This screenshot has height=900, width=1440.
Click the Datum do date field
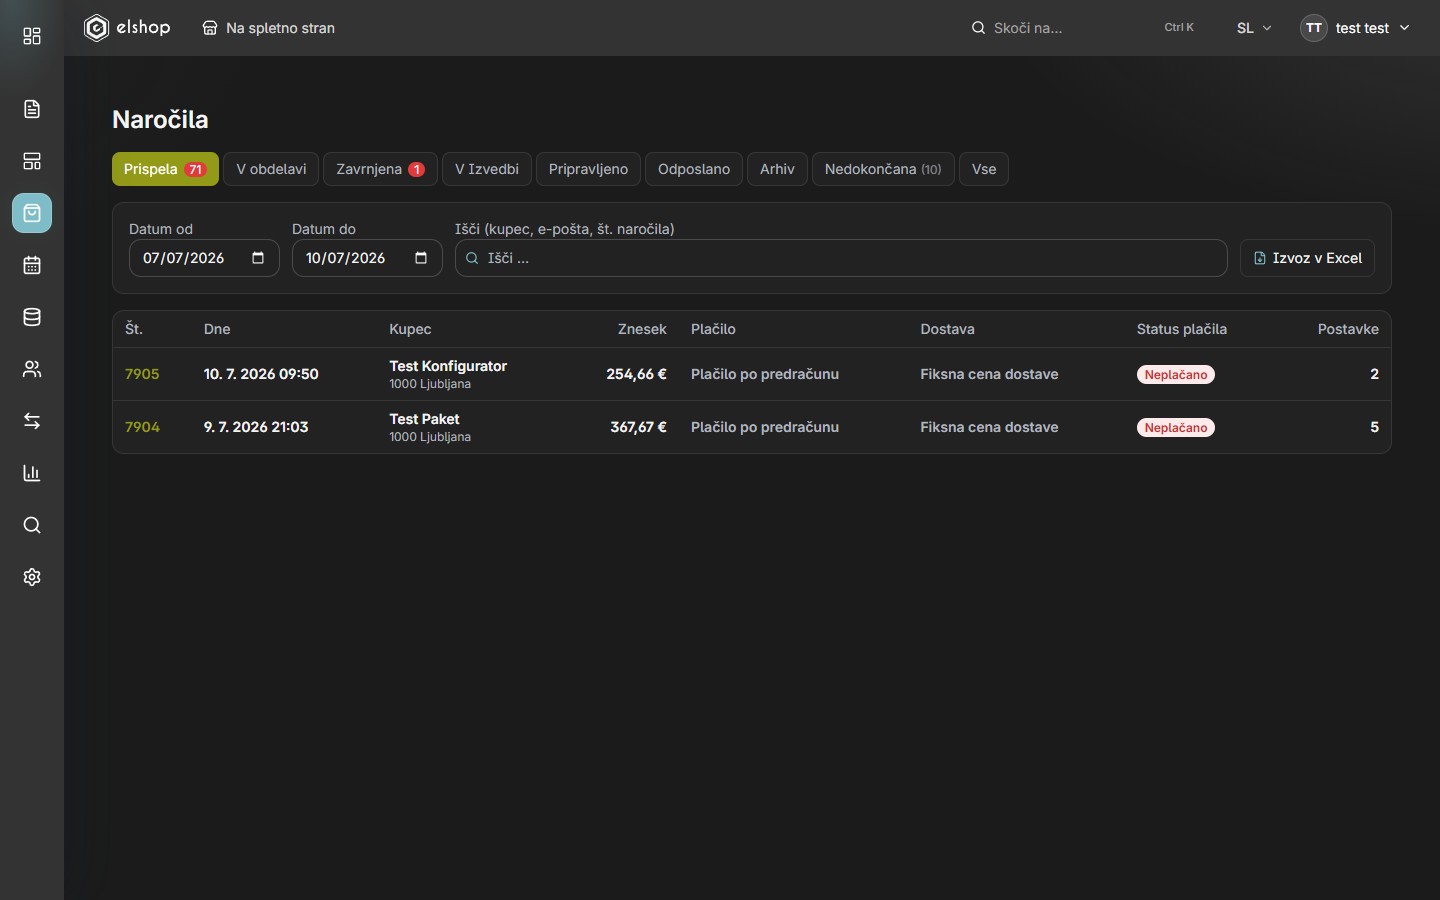pos(367,258)
